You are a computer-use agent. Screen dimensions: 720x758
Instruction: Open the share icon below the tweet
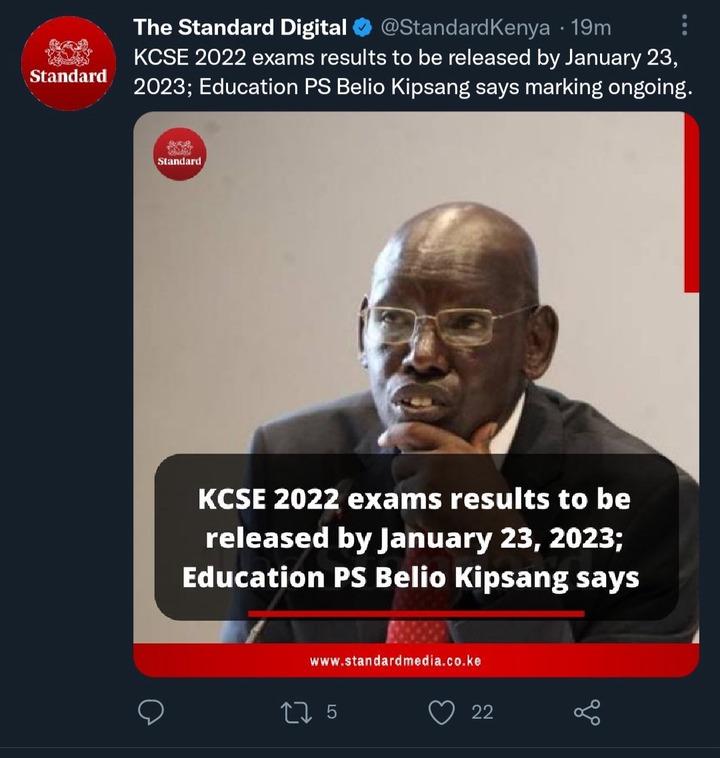tap(587, 712)
